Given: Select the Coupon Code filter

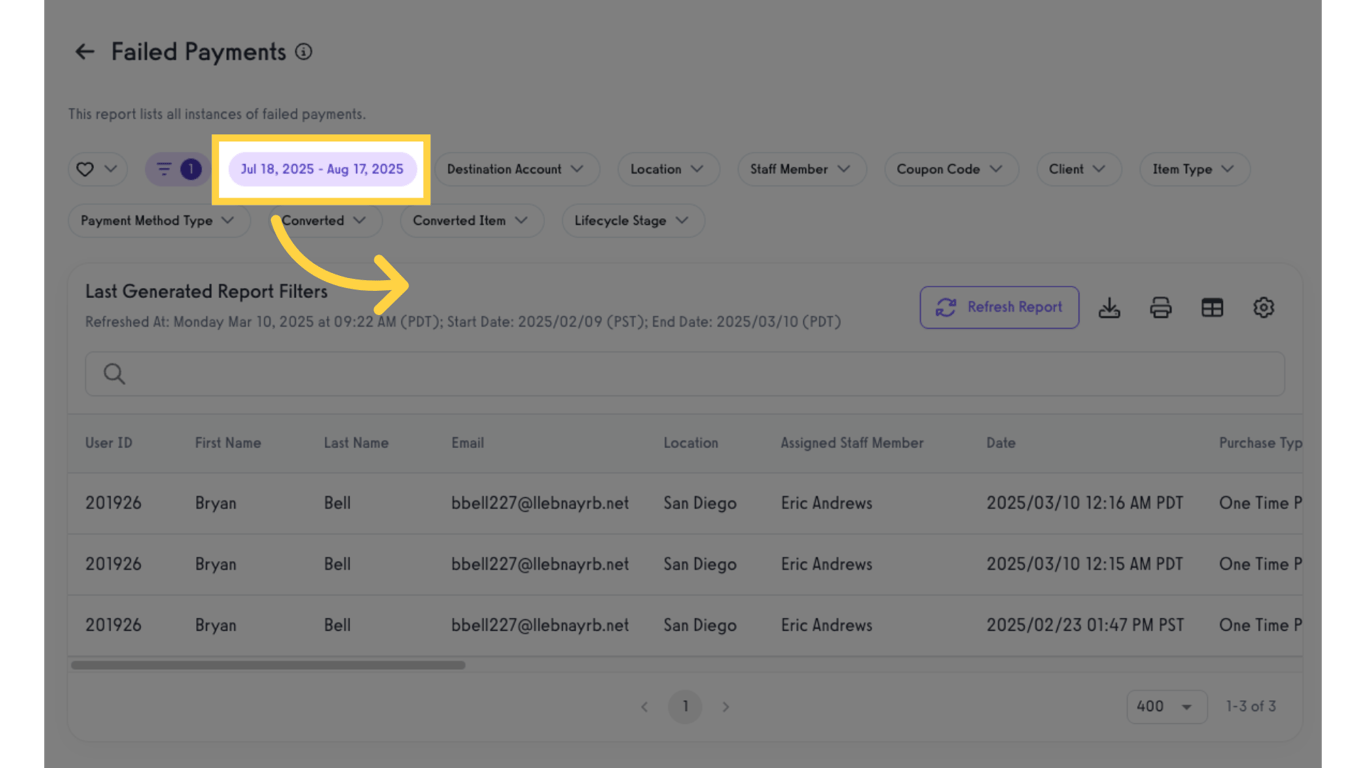Looking at the screenshot, I should pyautogui.click(x=950, y=169).
